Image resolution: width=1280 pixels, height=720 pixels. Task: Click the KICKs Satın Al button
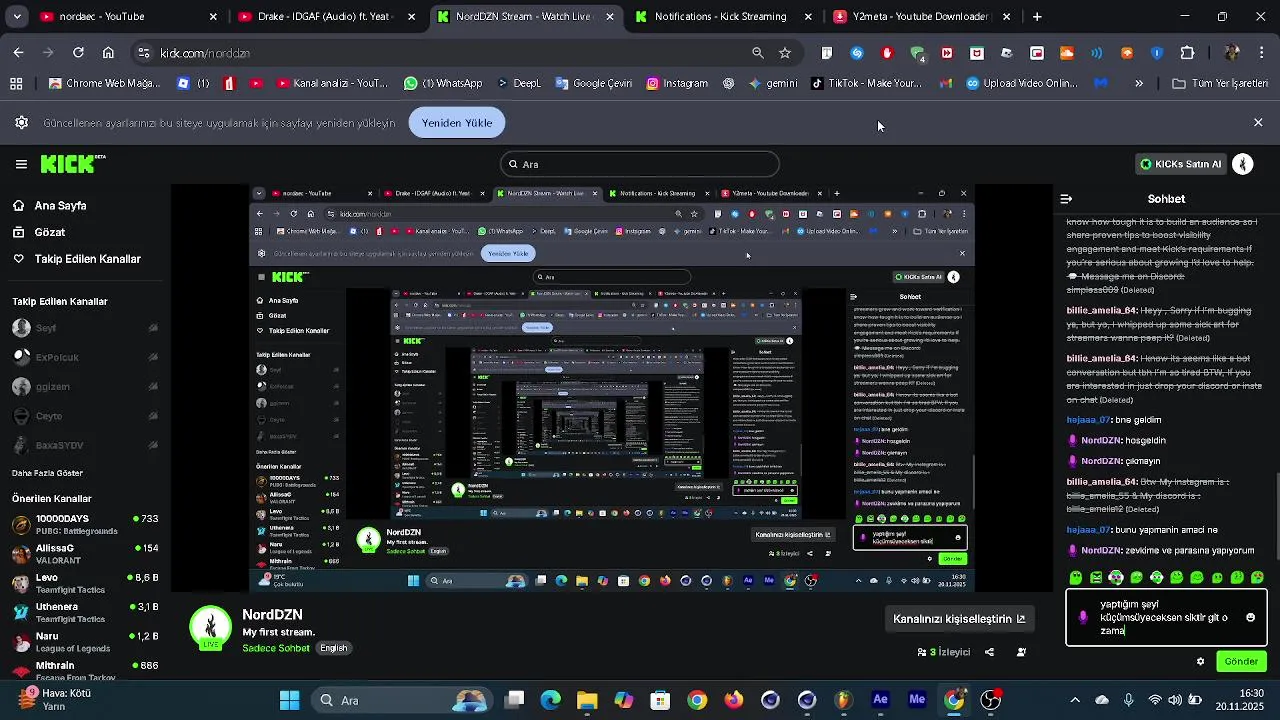1180,164
